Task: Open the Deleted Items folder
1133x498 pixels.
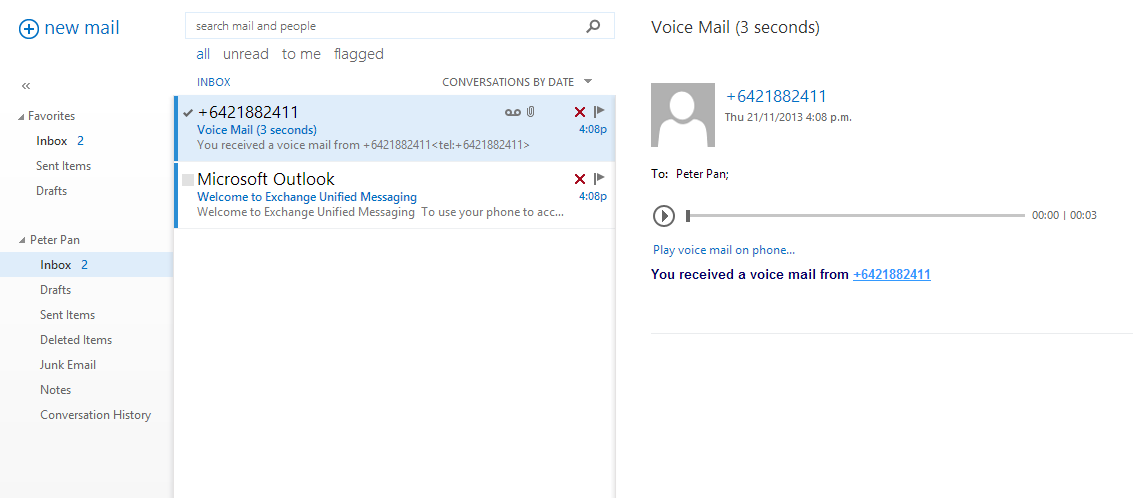Action: (76, 340)
